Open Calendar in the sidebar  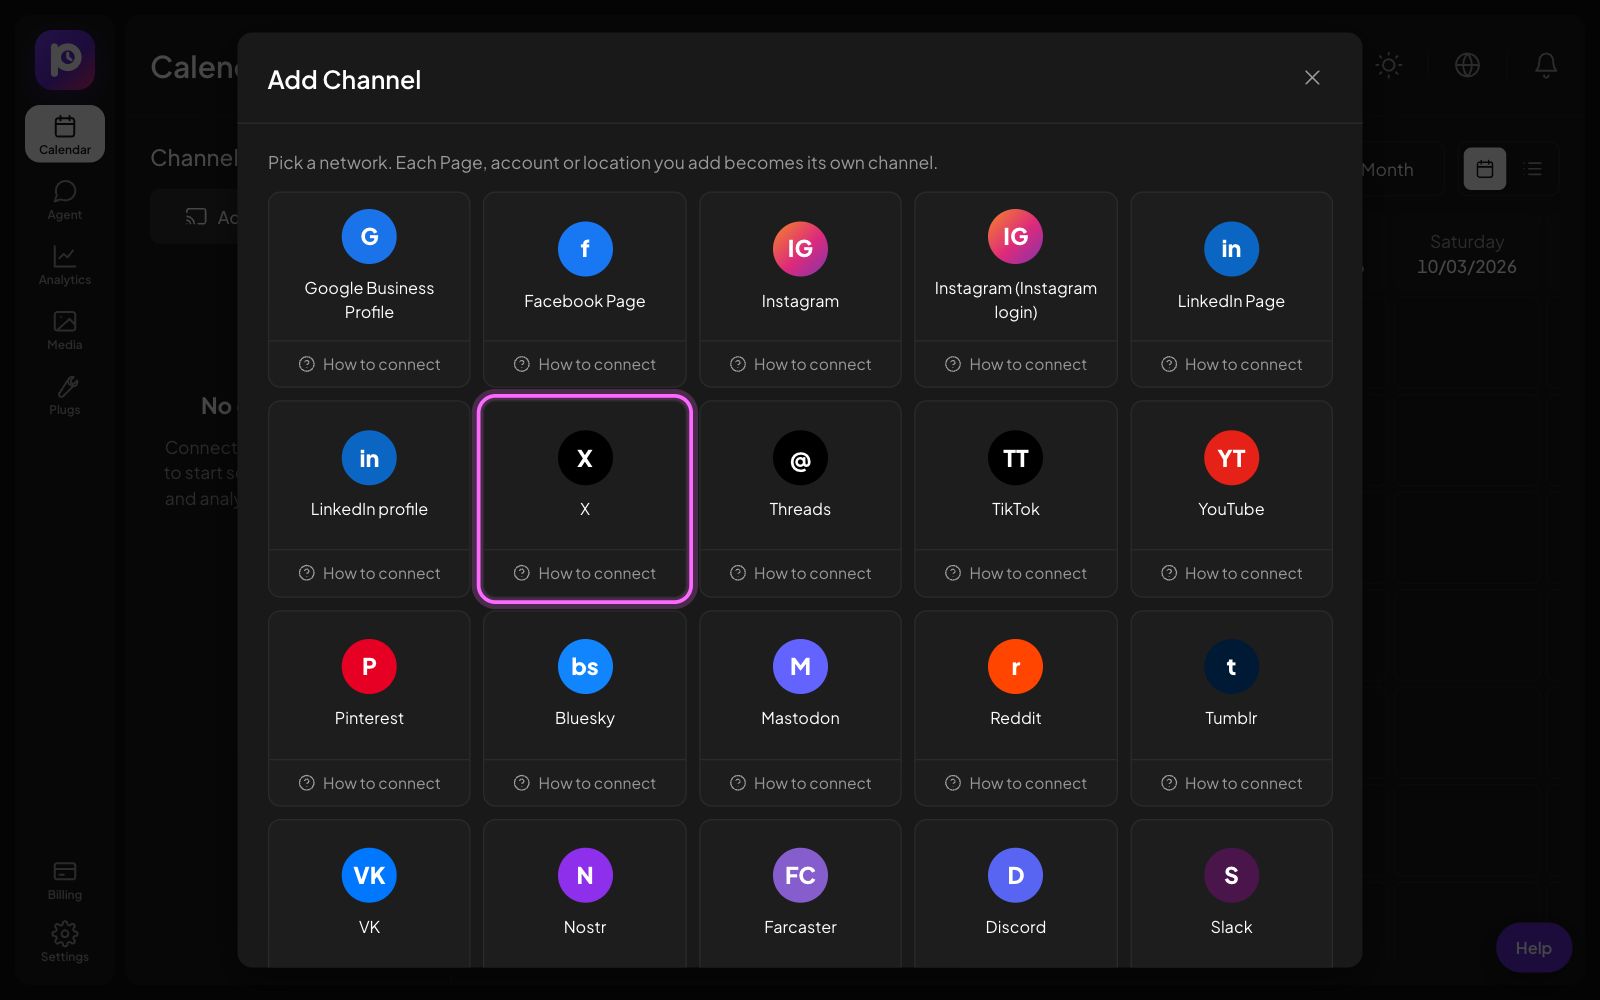pyautogui.click(x=65, y=134)
